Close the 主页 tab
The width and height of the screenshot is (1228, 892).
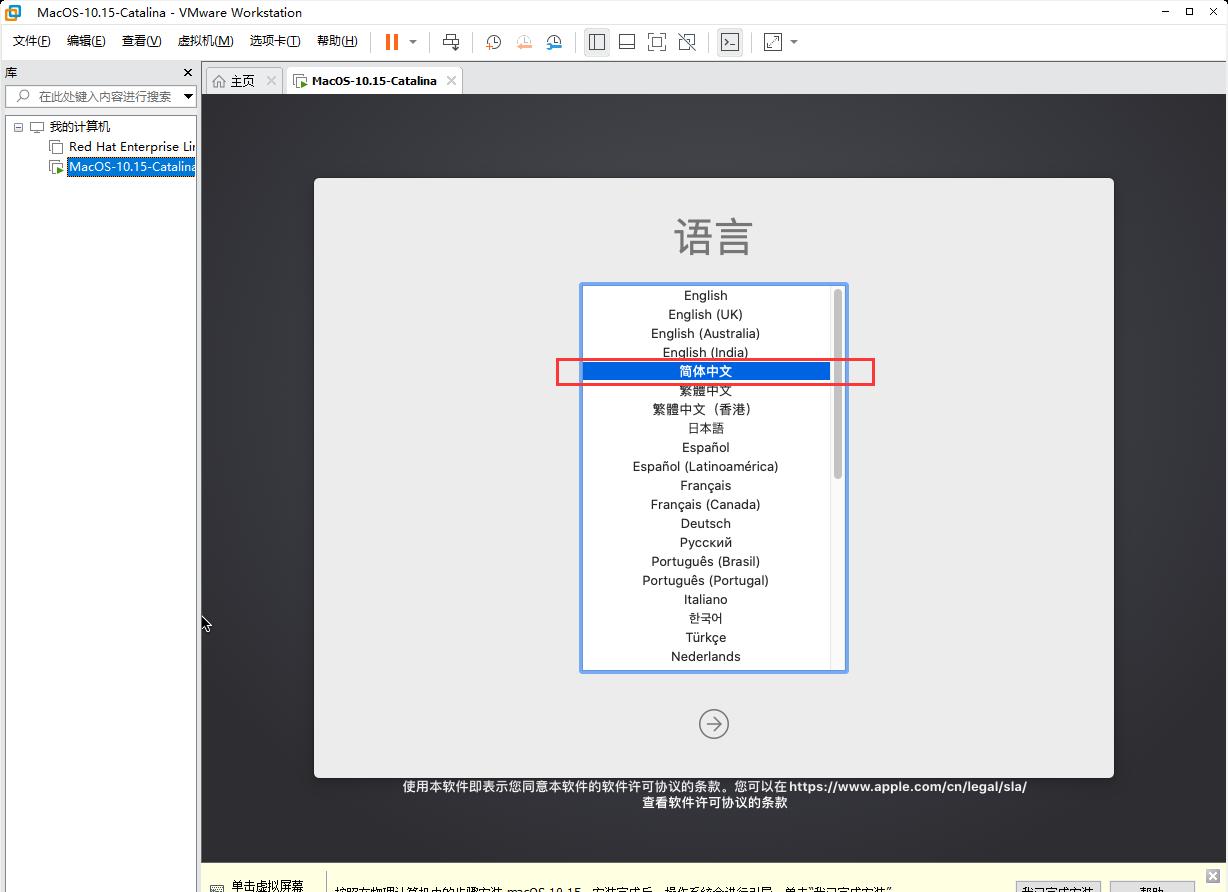point(271,81)
